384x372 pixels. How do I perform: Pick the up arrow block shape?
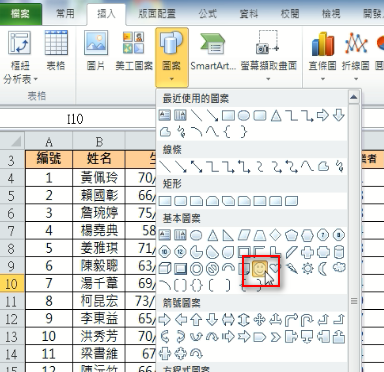196,320
